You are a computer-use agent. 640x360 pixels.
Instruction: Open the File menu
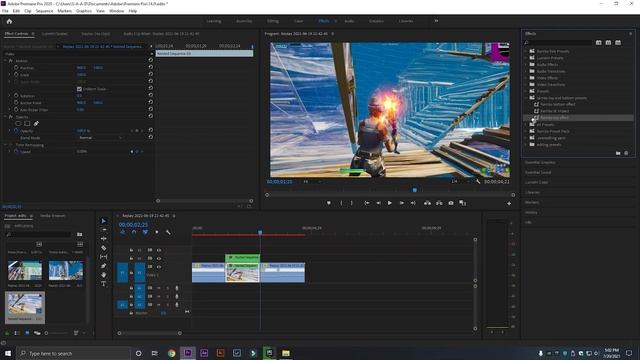[x=5, y=11]
